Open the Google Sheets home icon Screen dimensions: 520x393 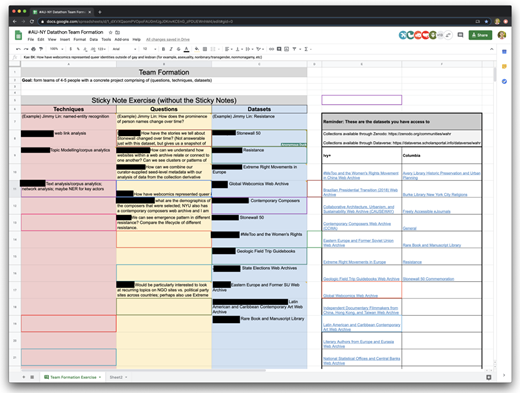(x=18, y=35)
